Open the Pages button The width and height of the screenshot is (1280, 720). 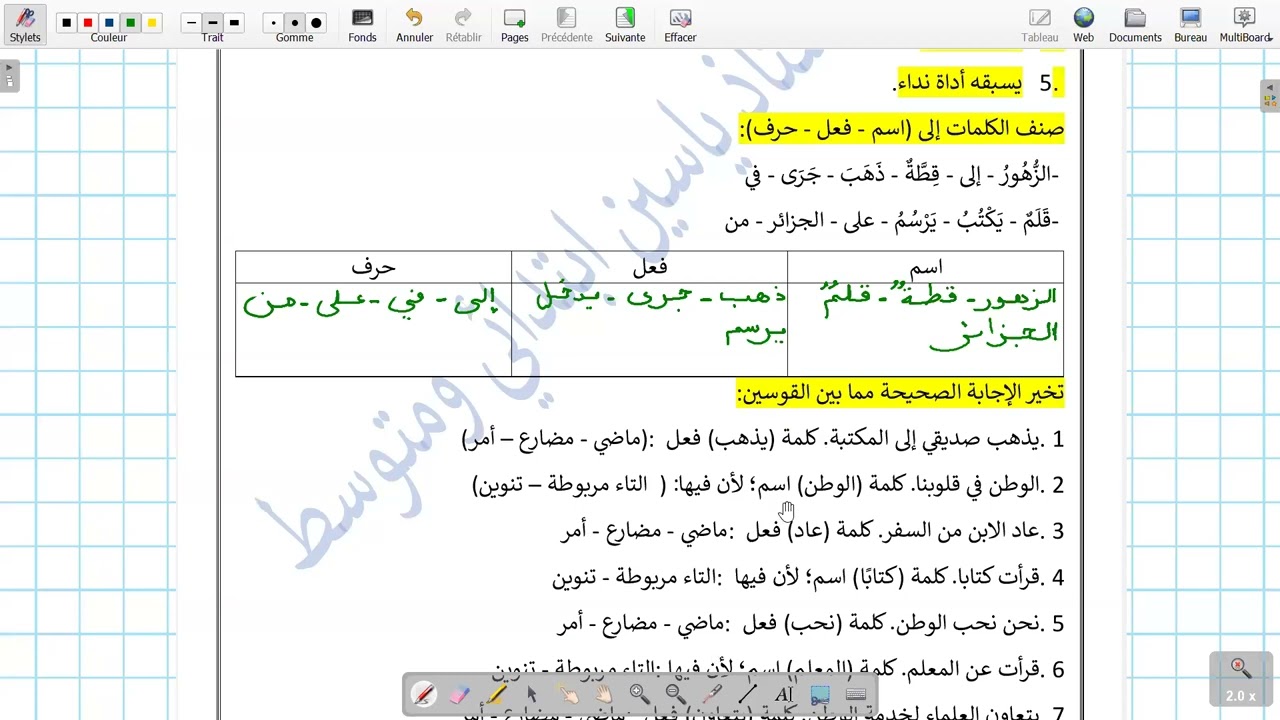click(x=514, y=25)
